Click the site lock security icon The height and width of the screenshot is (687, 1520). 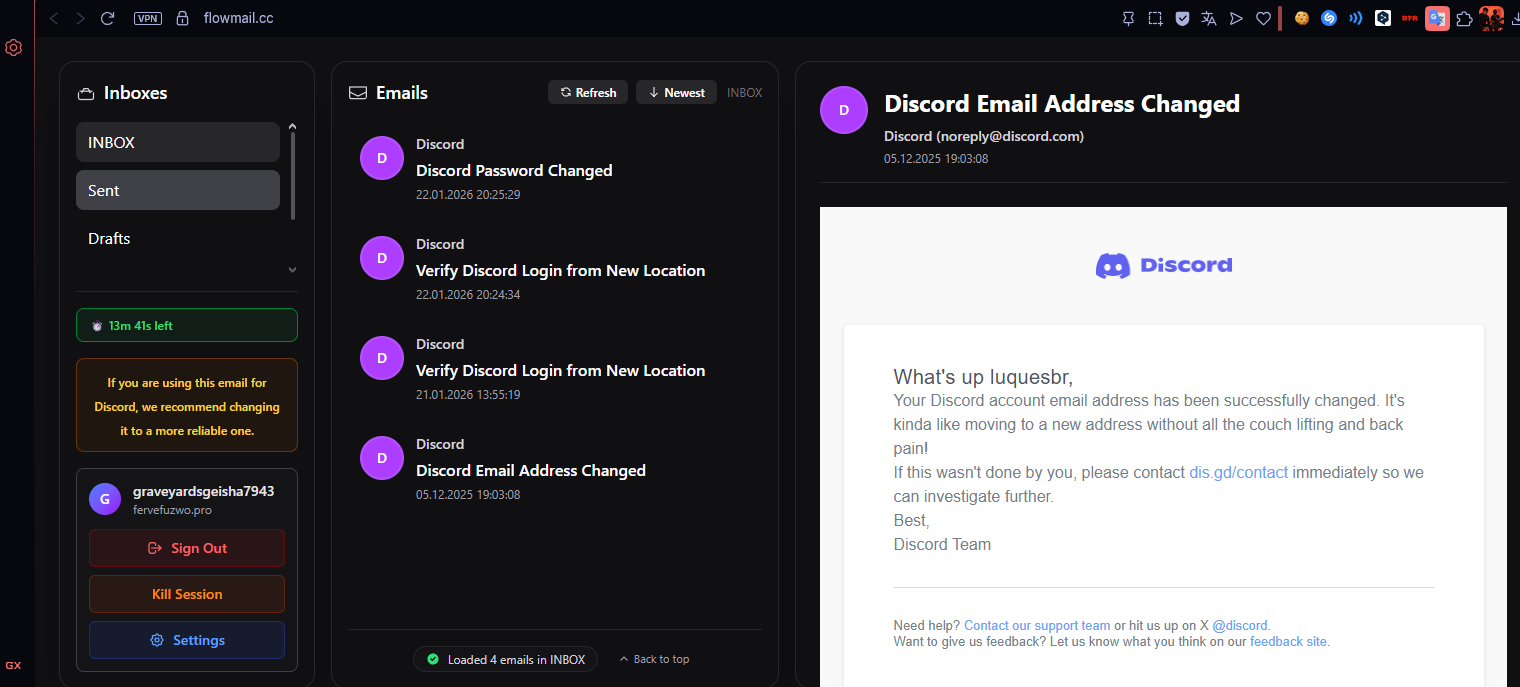click(x=182, y=18)
